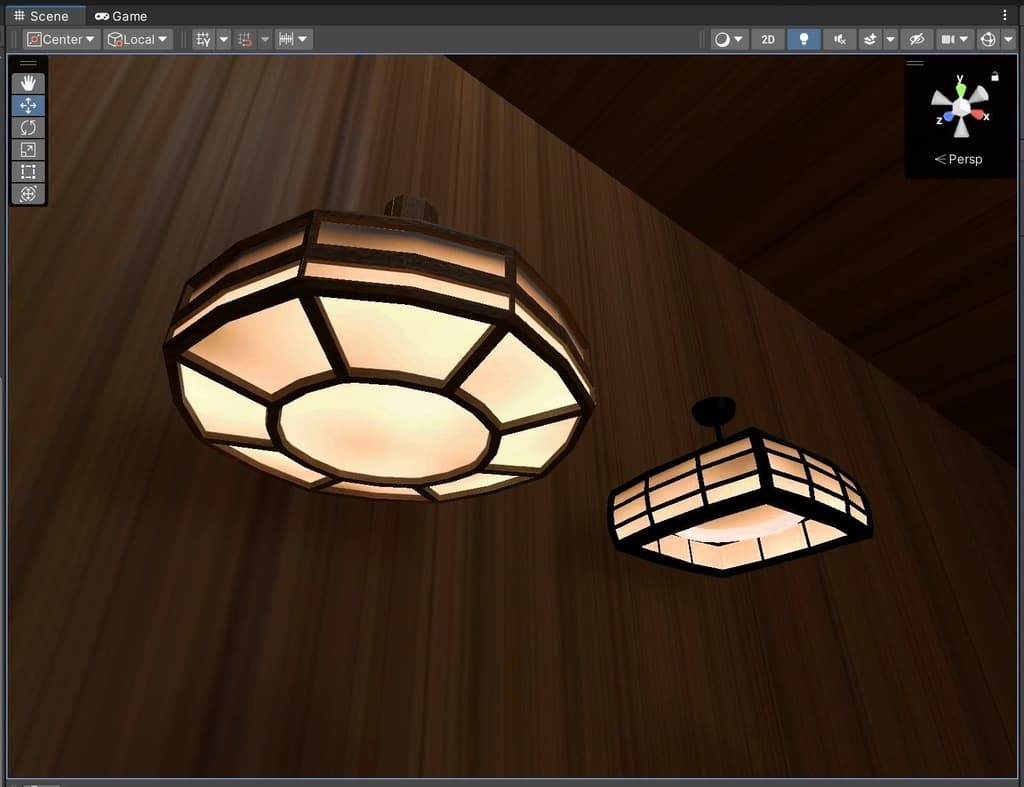Toggle scene lighting lightbulb button
Viewport: 1024px width, 787px height.
point(804,39)
